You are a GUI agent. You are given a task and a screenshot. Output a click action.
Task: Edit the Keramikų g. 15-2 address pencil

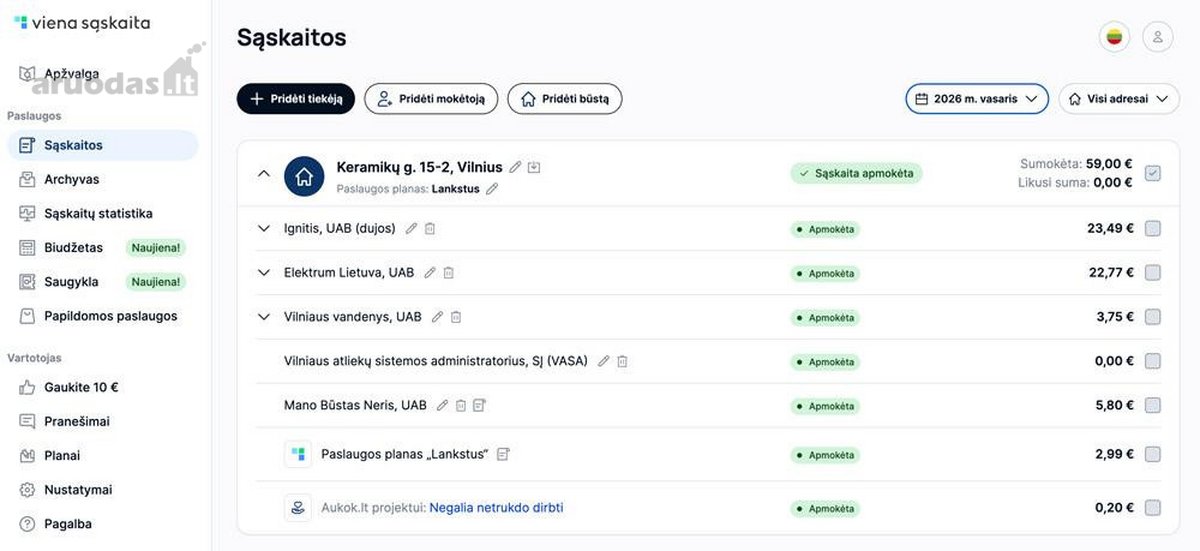(515, 167)
